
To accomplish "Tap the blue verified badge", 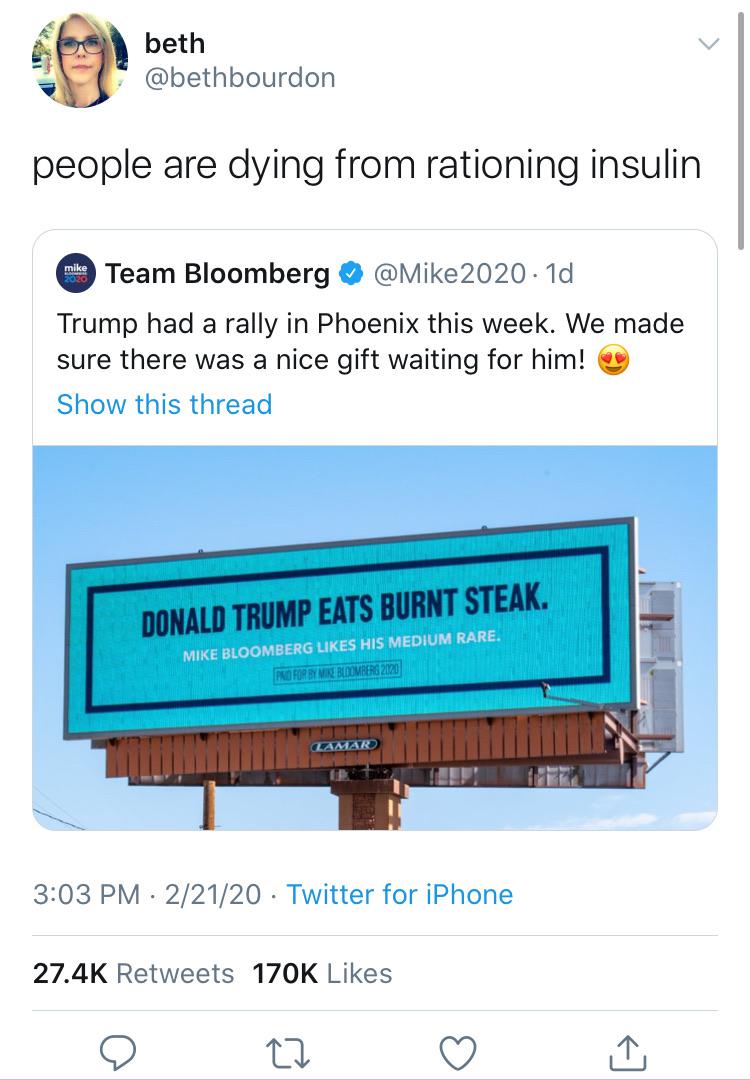I will 349,274.
